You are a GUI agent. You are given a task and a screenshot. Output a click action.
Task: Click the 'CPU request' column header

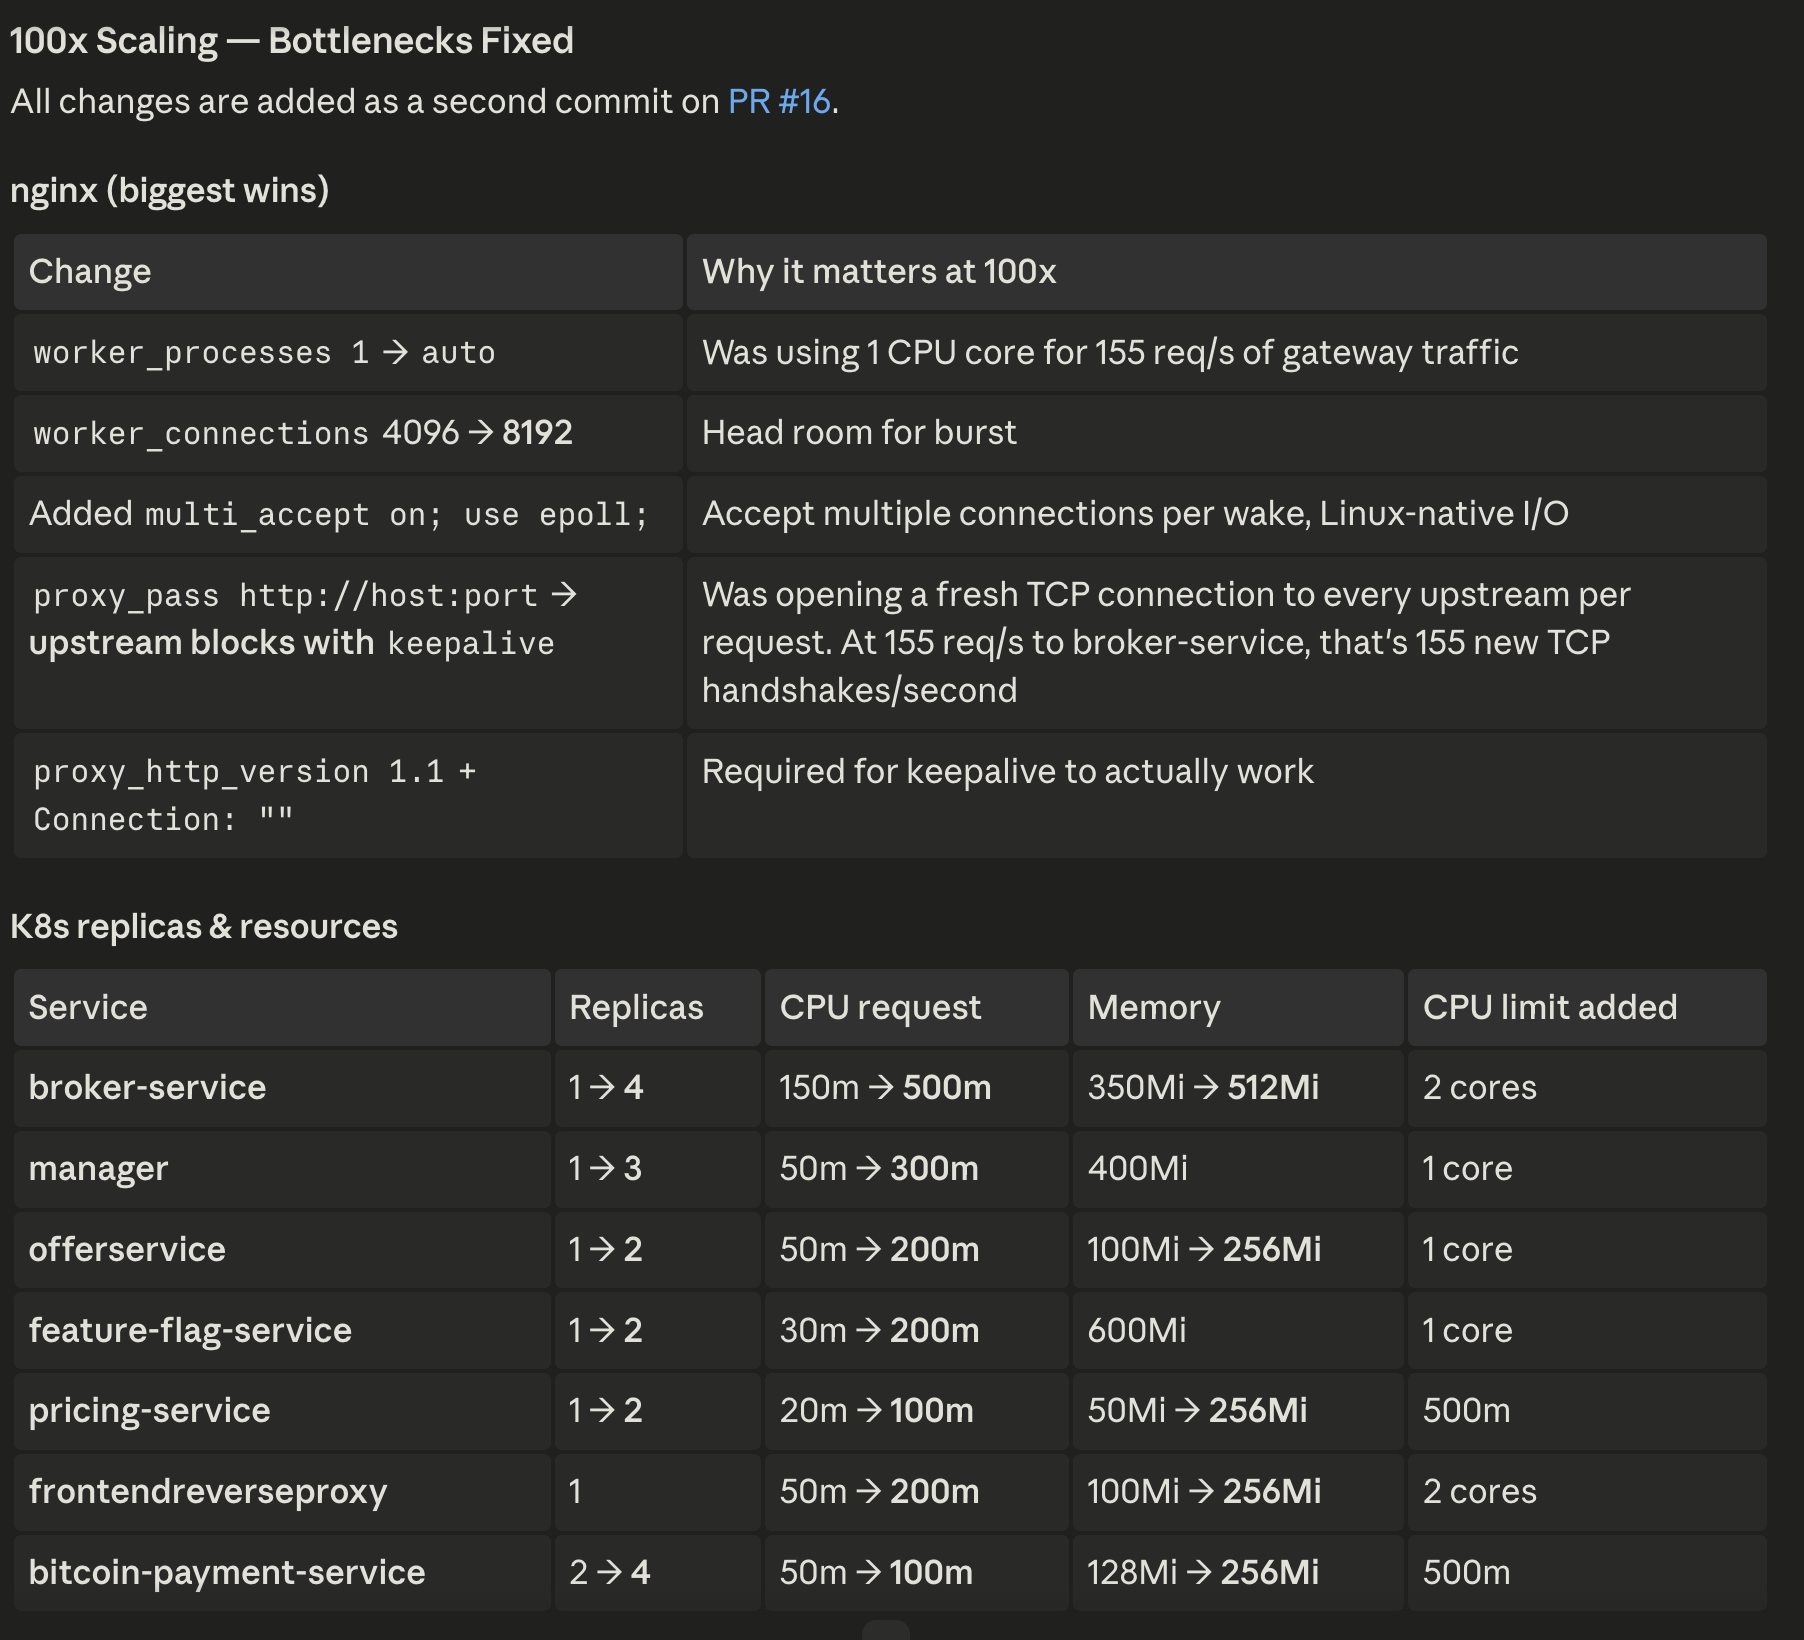pyautogui.click(x=917, y=1008)
